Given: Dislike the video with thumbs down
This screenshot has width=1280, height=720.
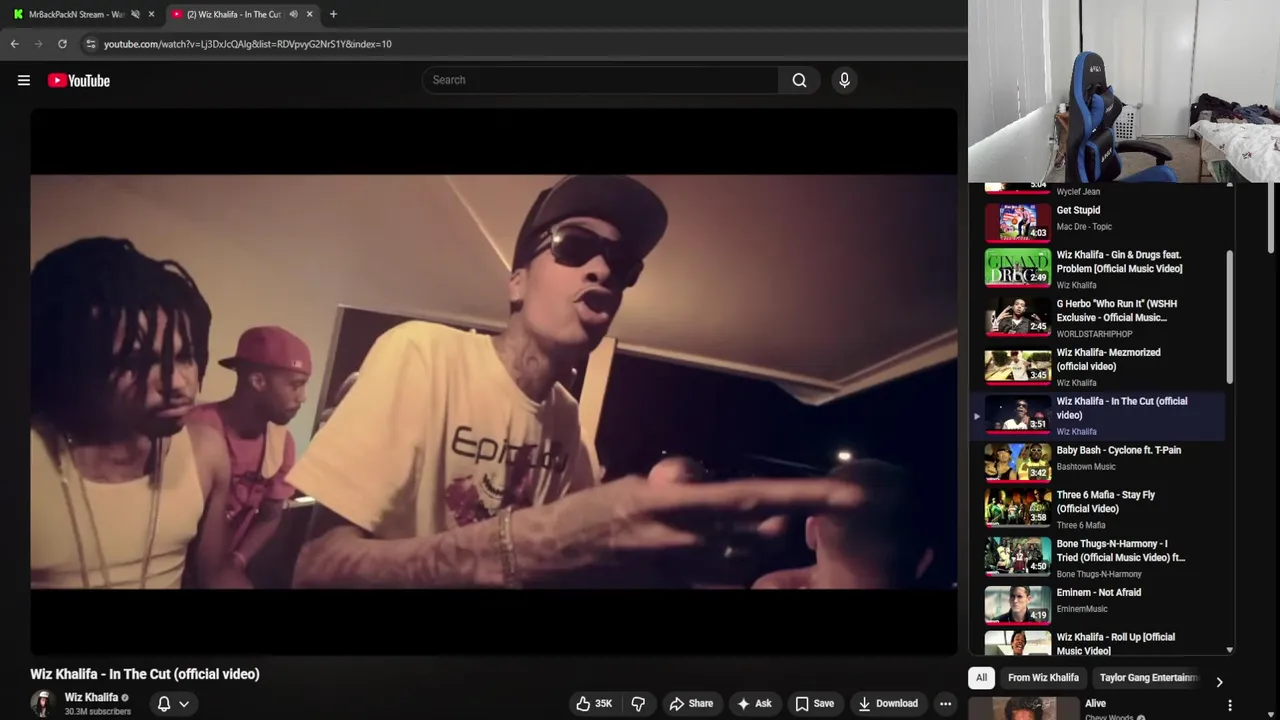Looking at the screenshot, I should click(x=638, y=704).
